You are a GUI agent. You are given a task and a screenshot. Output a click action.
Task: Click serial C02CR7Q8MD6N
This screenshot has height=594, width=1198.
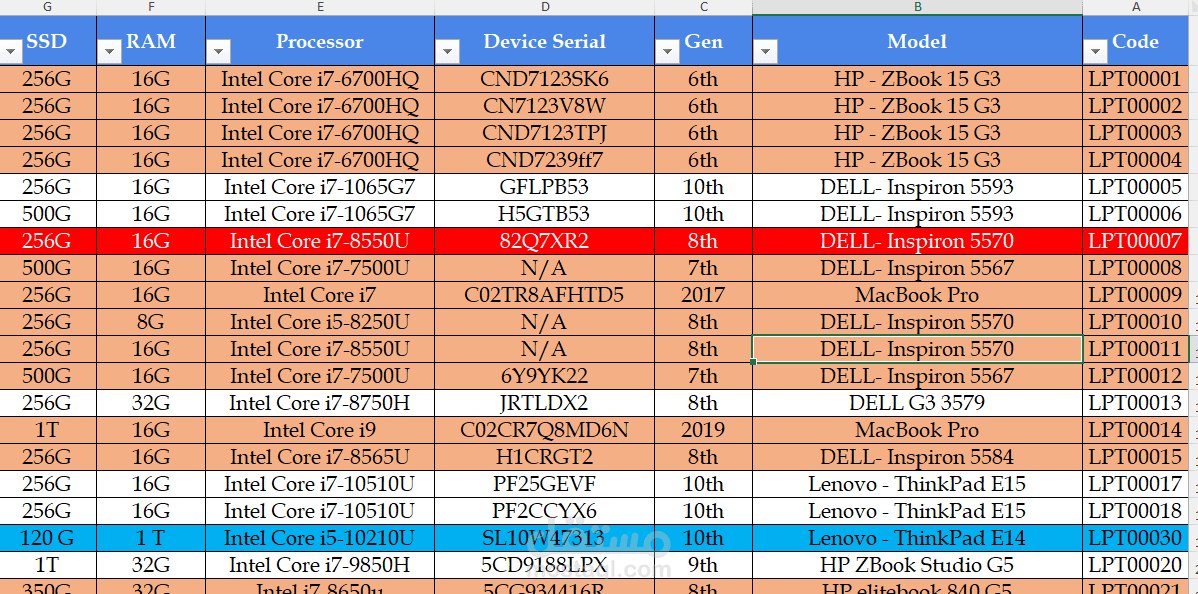tap(545, 430)
